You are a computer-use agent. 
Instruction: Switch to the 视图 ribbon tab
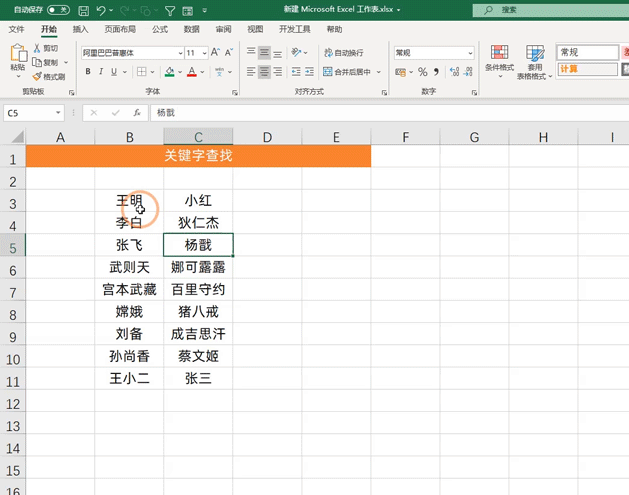point(255,29)
